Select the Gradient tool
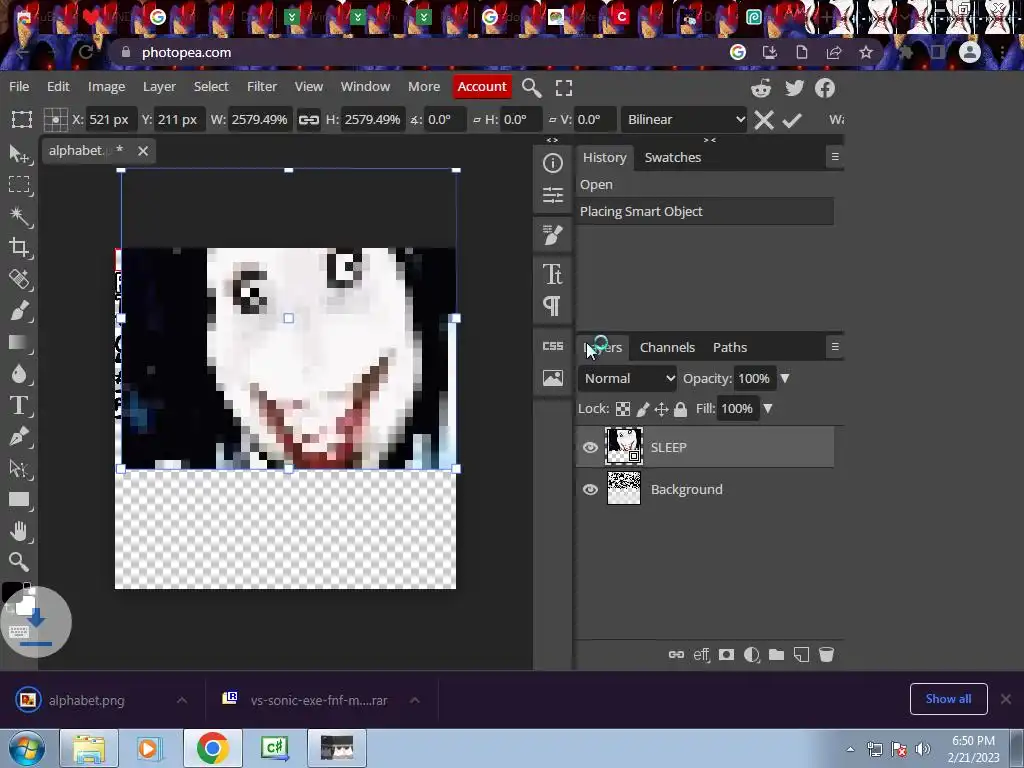1024x768 pixels. pyautogui.click(x=19, y=342)
